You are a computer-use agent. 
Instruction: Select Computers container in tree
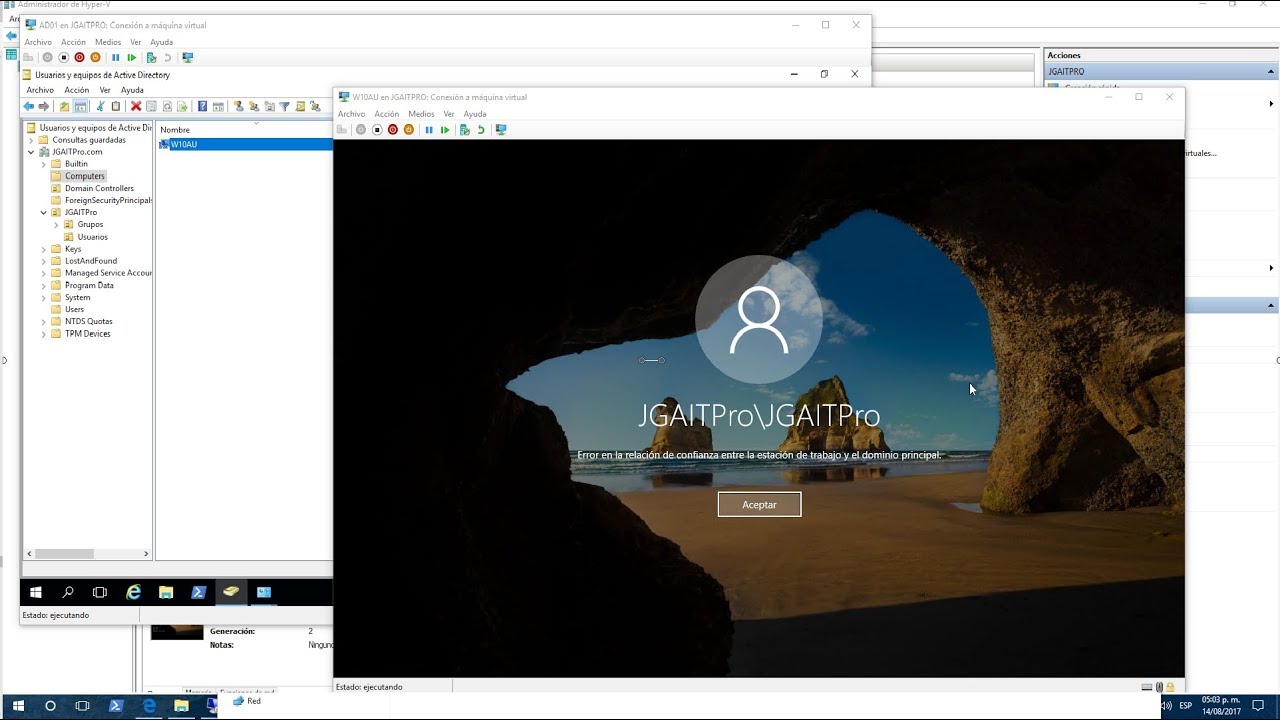pos(85,176)
